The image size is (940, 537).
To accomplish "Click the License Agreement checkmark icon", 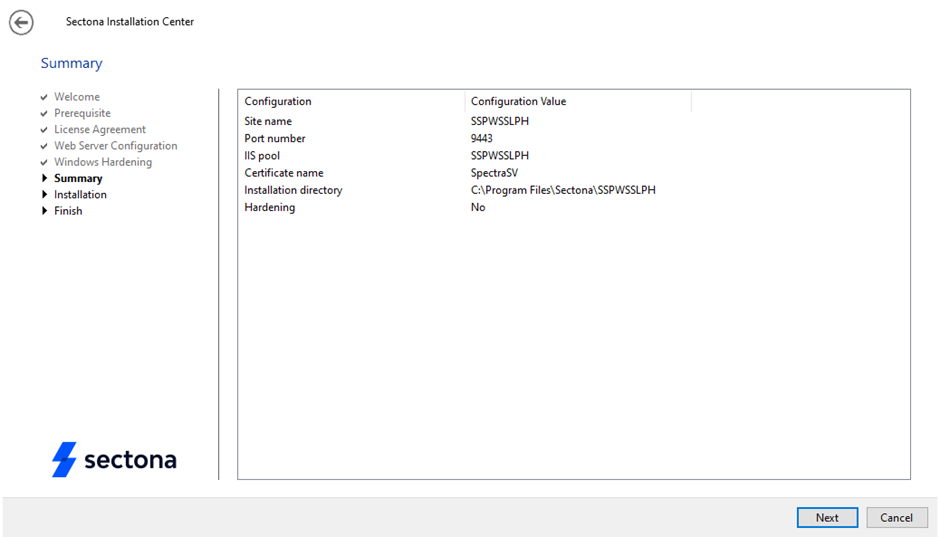I will [44, 130].
